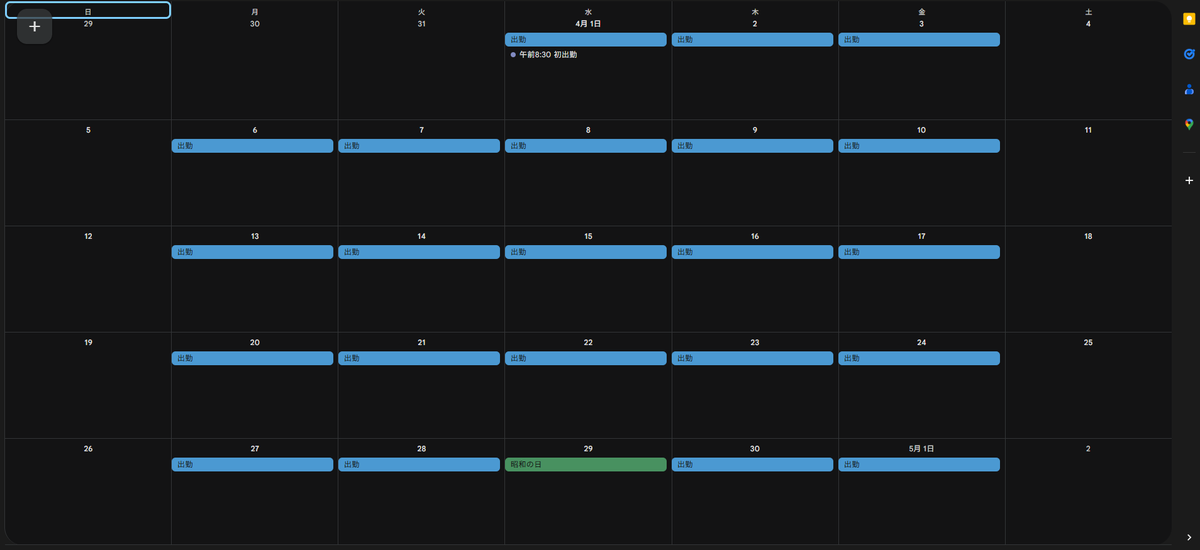Click the 土 weekday column header
The width and height of the screenshot is (1200, 550).
[x=1088, y=11]
